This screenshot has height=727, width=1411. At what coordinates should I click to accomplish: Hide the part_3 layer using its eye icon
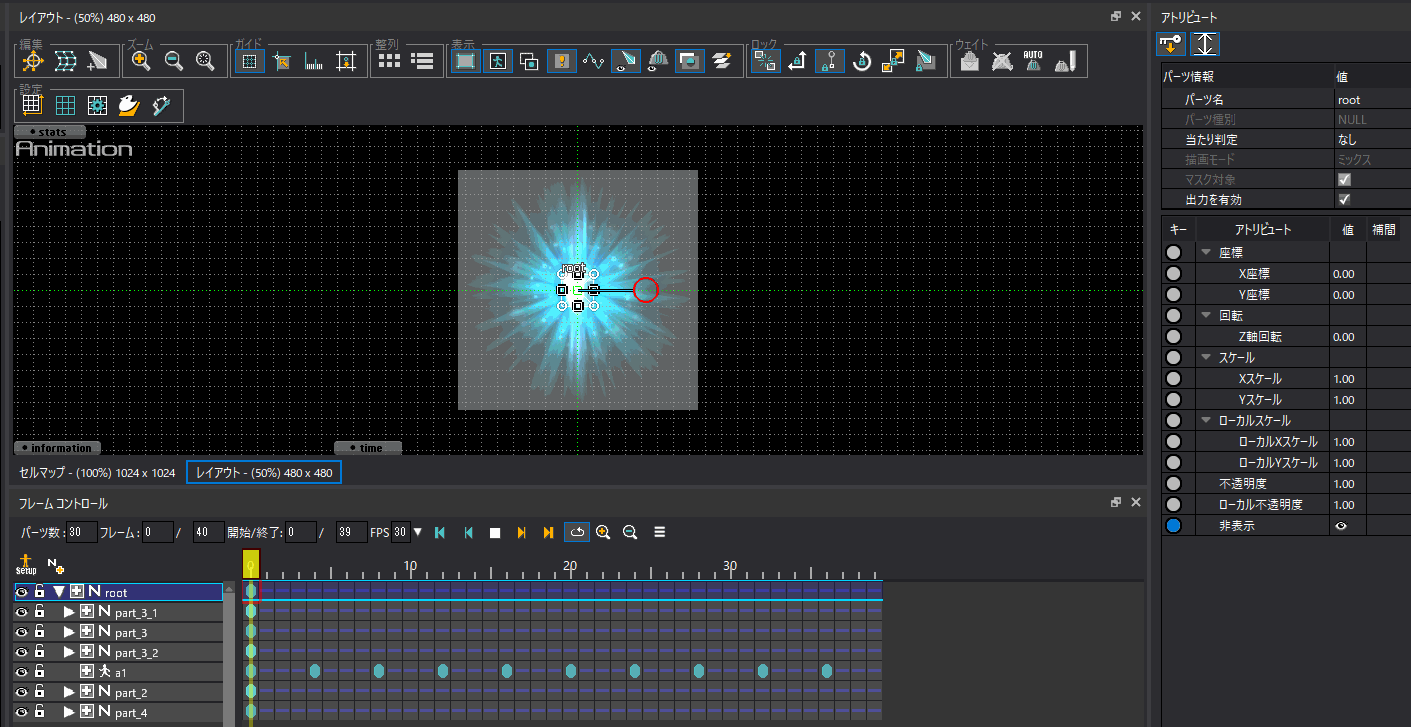coord(21,632)
